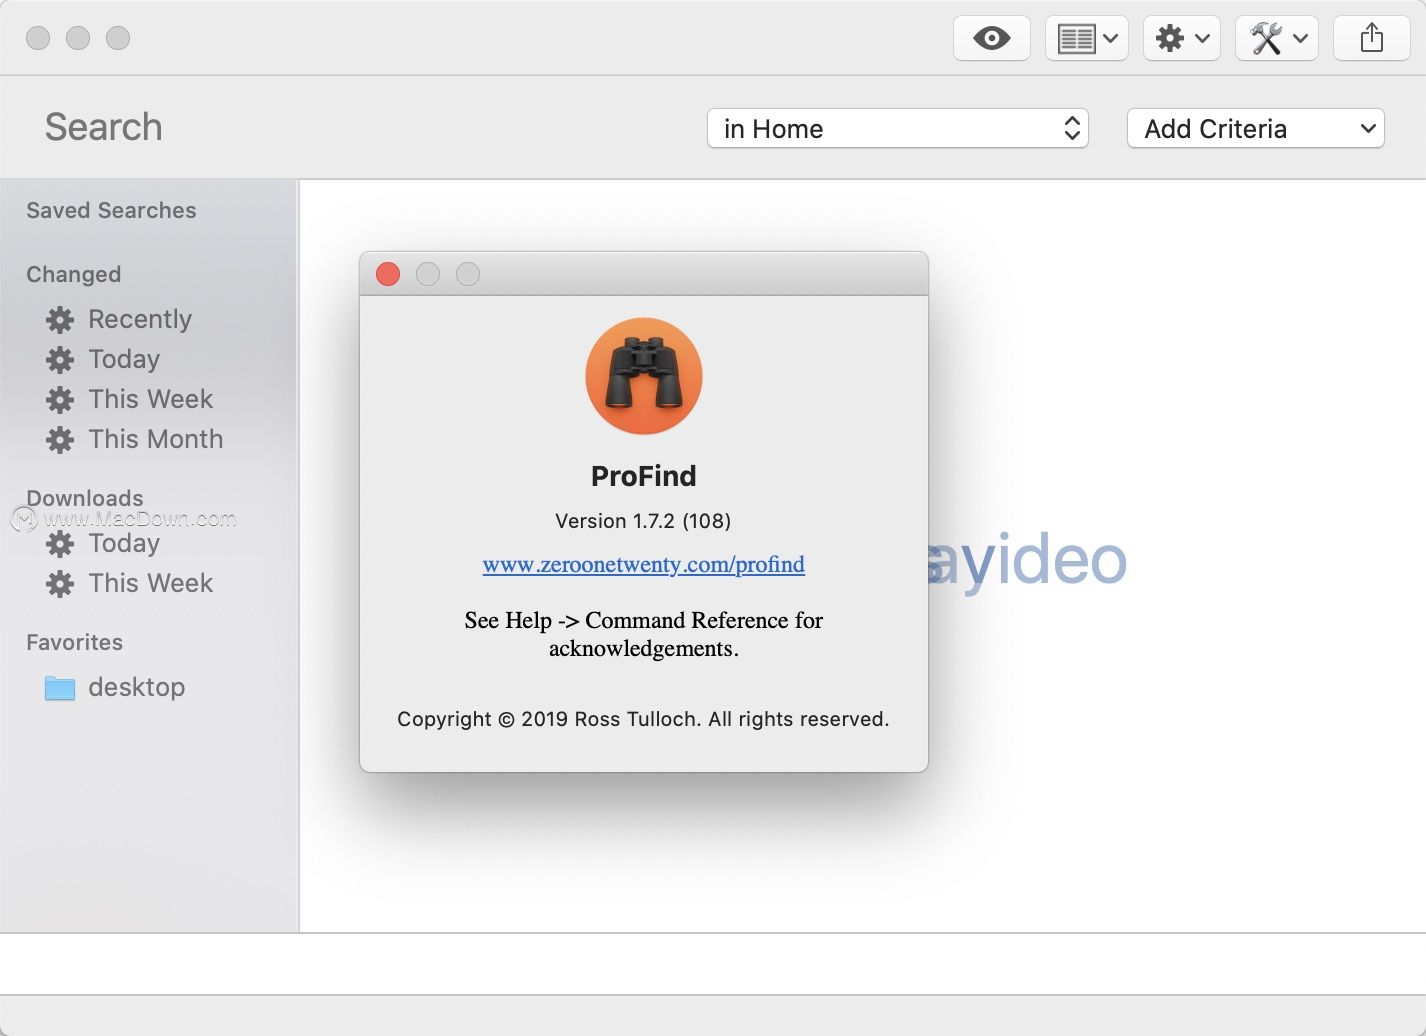Click the gear icon beside This Week under Downloads
The height and width of the screenshot is (1036, 1426).
coord(60,584)
